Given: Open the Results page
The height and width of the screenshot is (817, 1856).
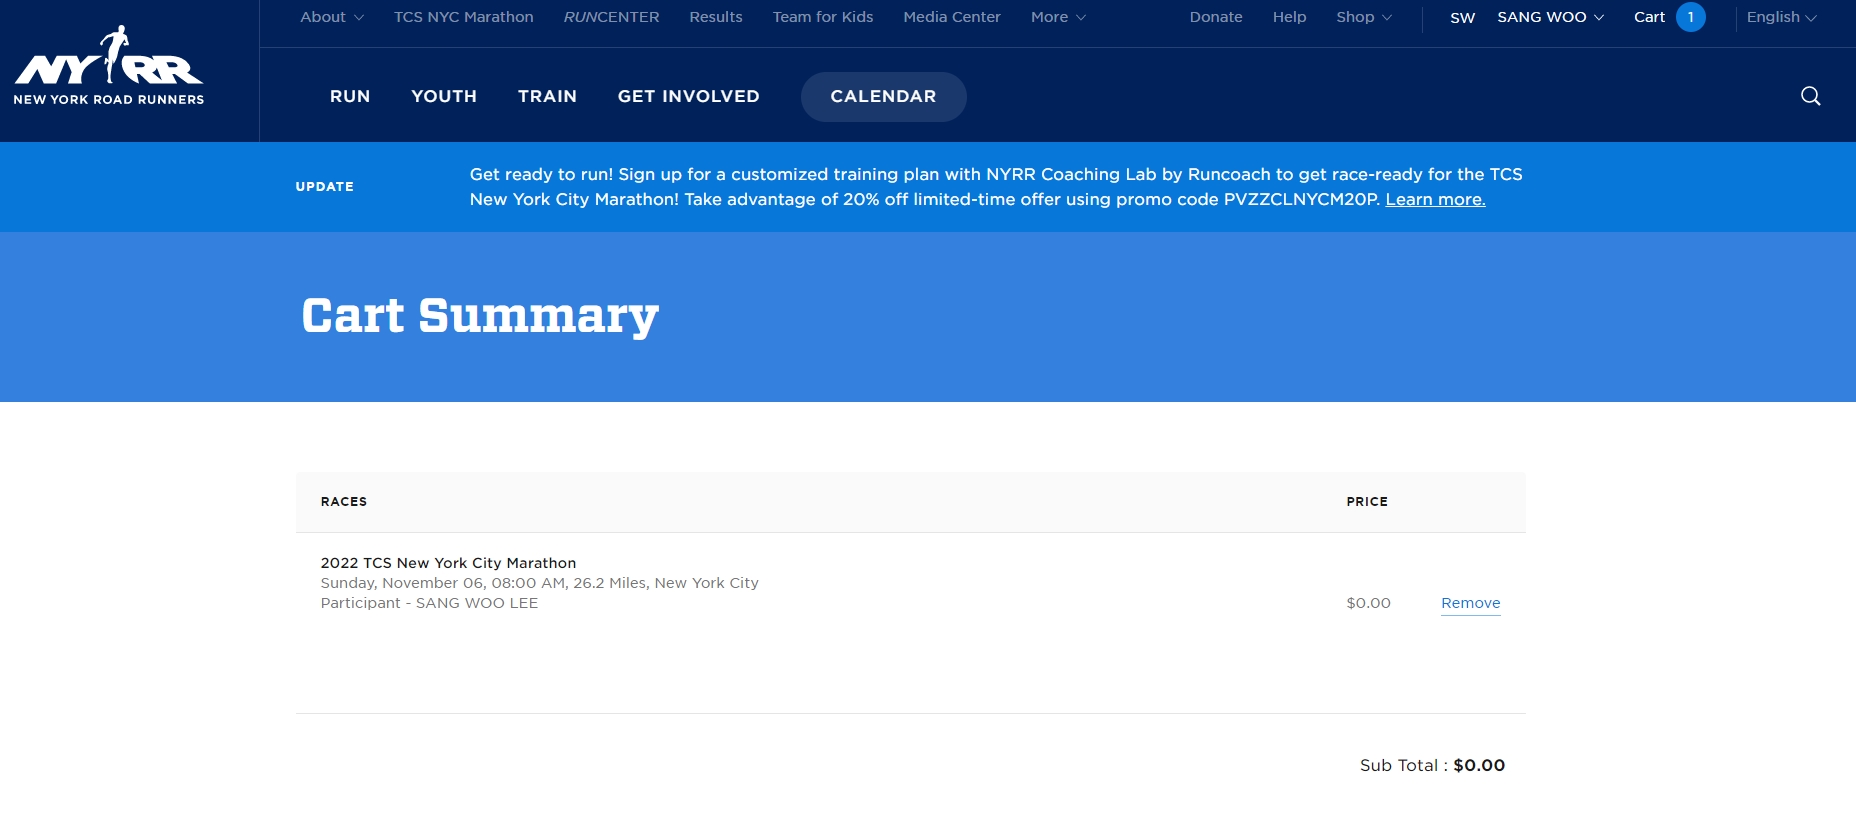Looking at the screenshot, I should point(716,17).
